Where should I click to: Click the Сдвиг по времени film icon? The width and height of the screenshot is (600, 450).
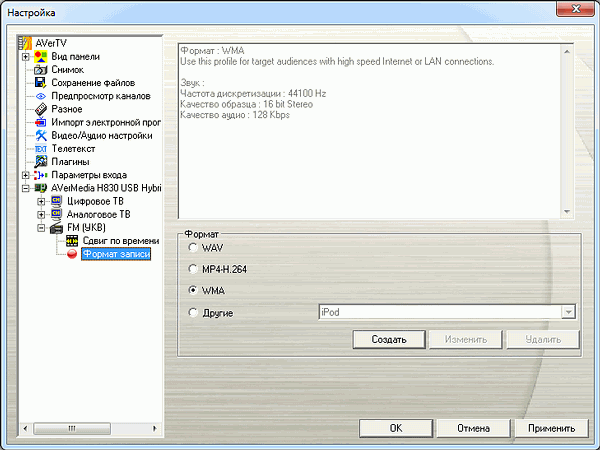(x=72, y=240)
